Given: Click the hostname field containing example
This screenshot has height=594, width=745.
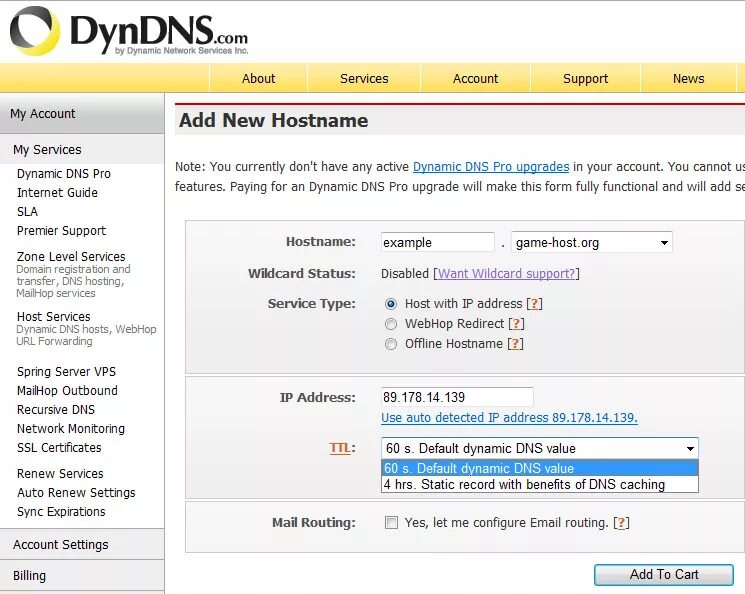Looking at the screenshot, I should [x=438, y=242].
